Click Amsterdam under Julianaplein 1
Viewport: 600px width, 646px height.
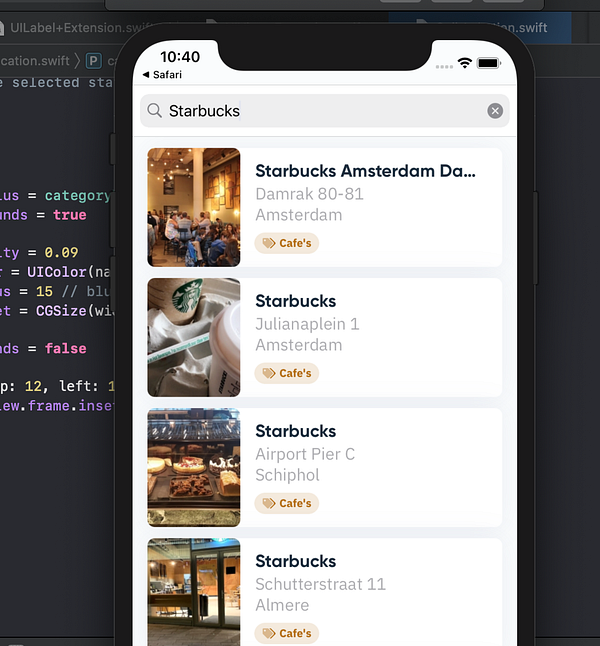(x=299, y=345)
